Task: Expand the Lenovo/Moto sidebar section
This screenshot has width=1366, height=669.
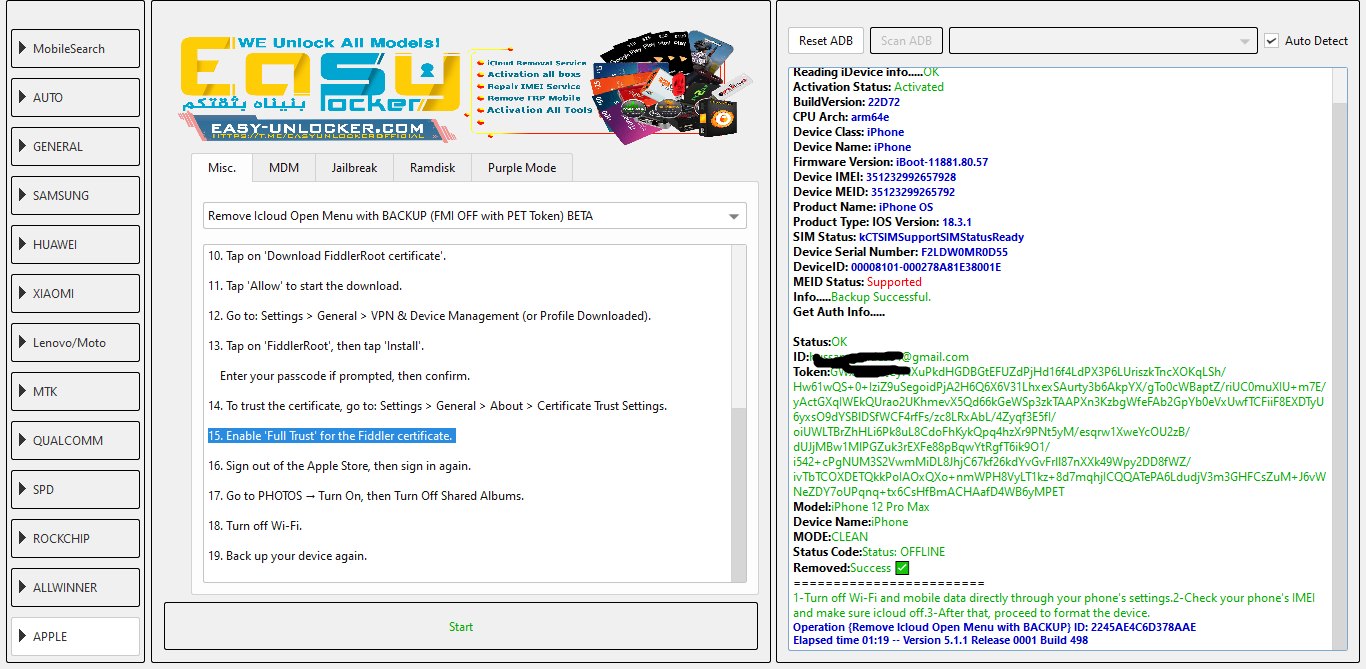Action: (75, 342)
